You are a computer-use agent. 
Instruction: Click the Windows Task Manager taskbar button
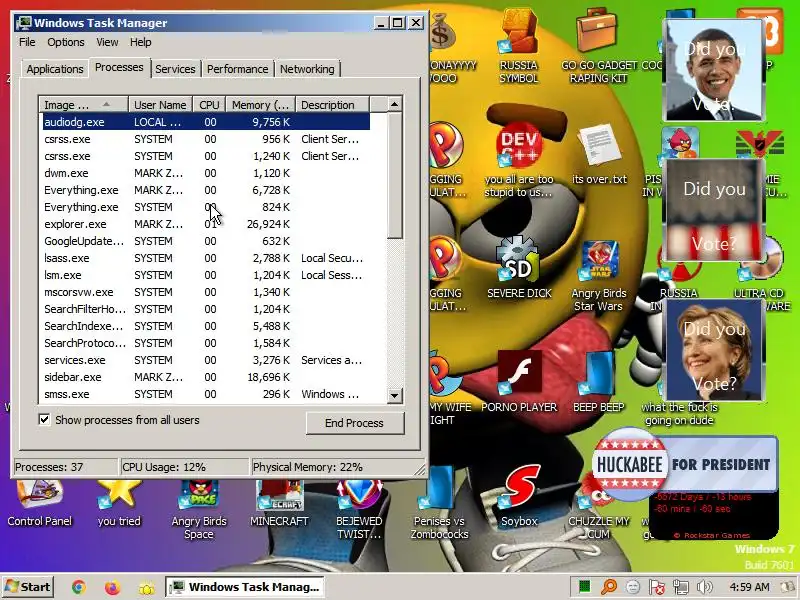pyautogui.click(x=246, y=587)
